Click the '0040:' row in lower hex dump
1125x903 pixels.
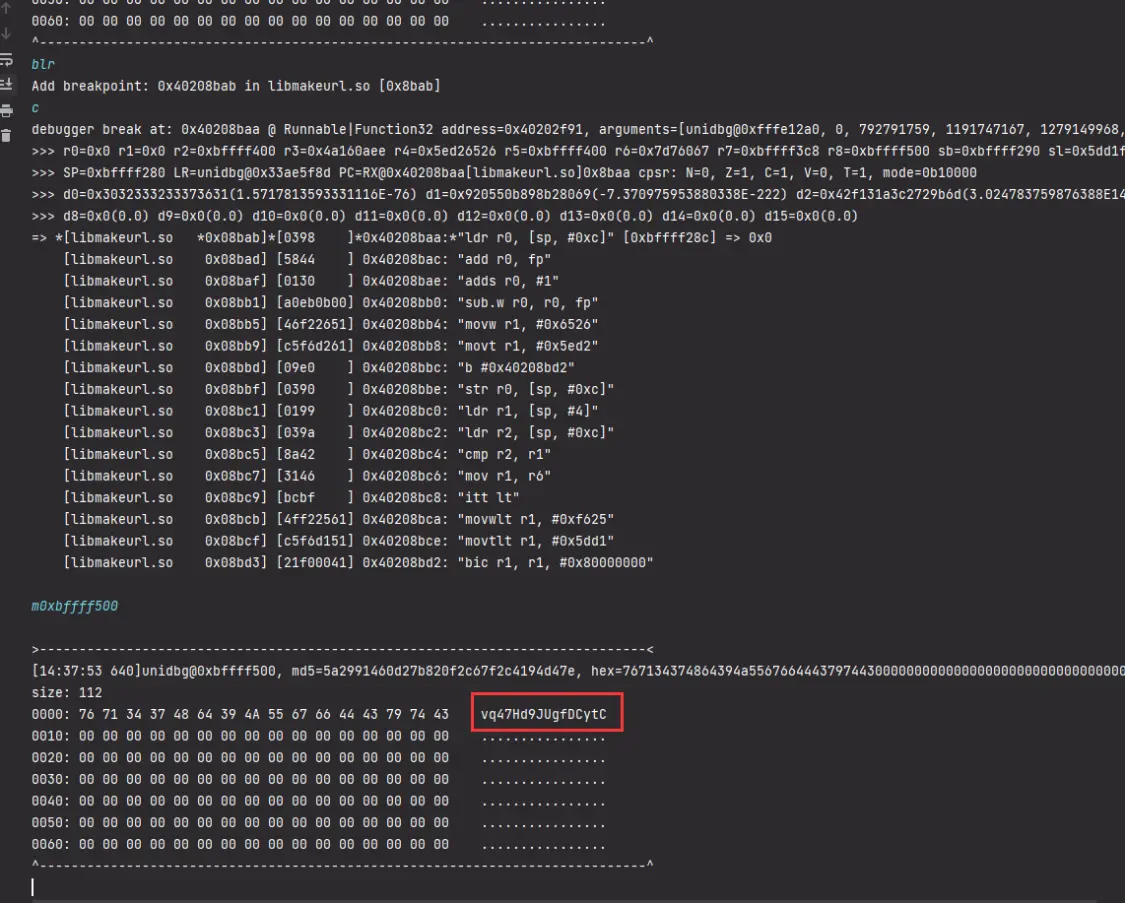(319, 800)
